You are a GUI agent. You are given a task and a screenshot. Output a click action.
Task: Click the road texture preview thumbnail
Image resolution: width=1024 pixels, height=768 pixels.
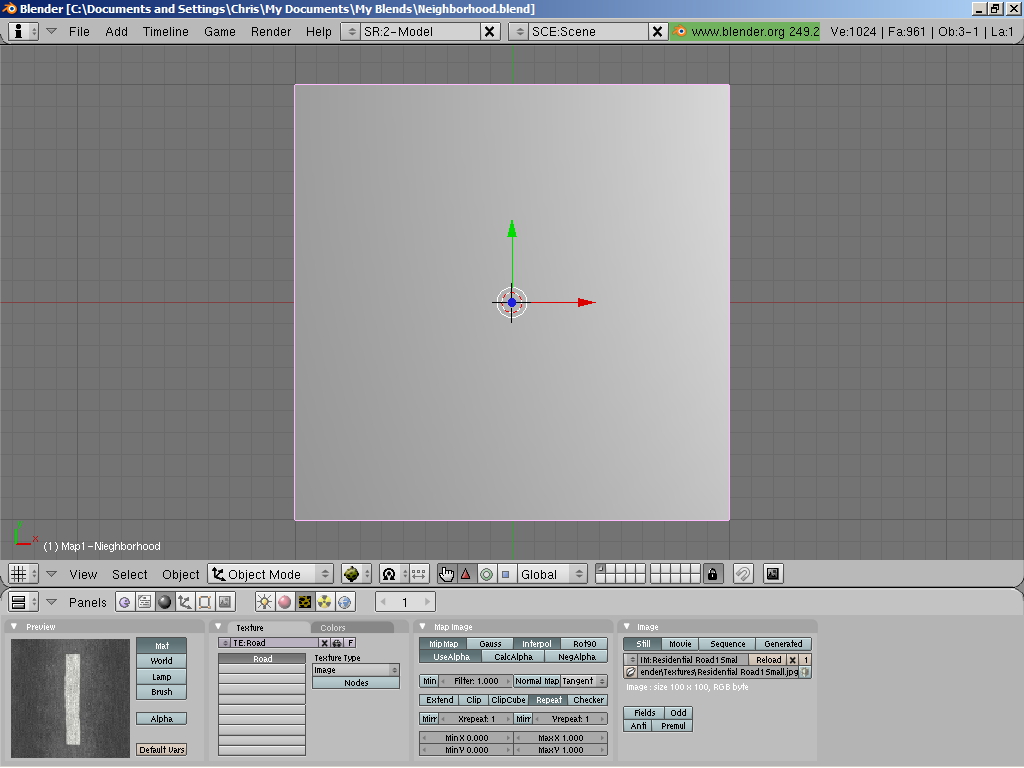pyautogui.click(x=71, y=698)
